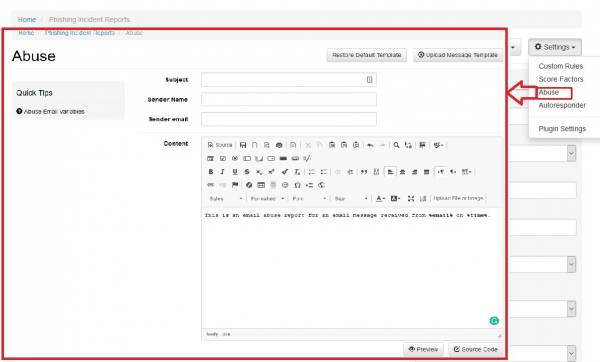Apply Italic formatting in the editor
The image size is (600, 362).
click(222, 172)
